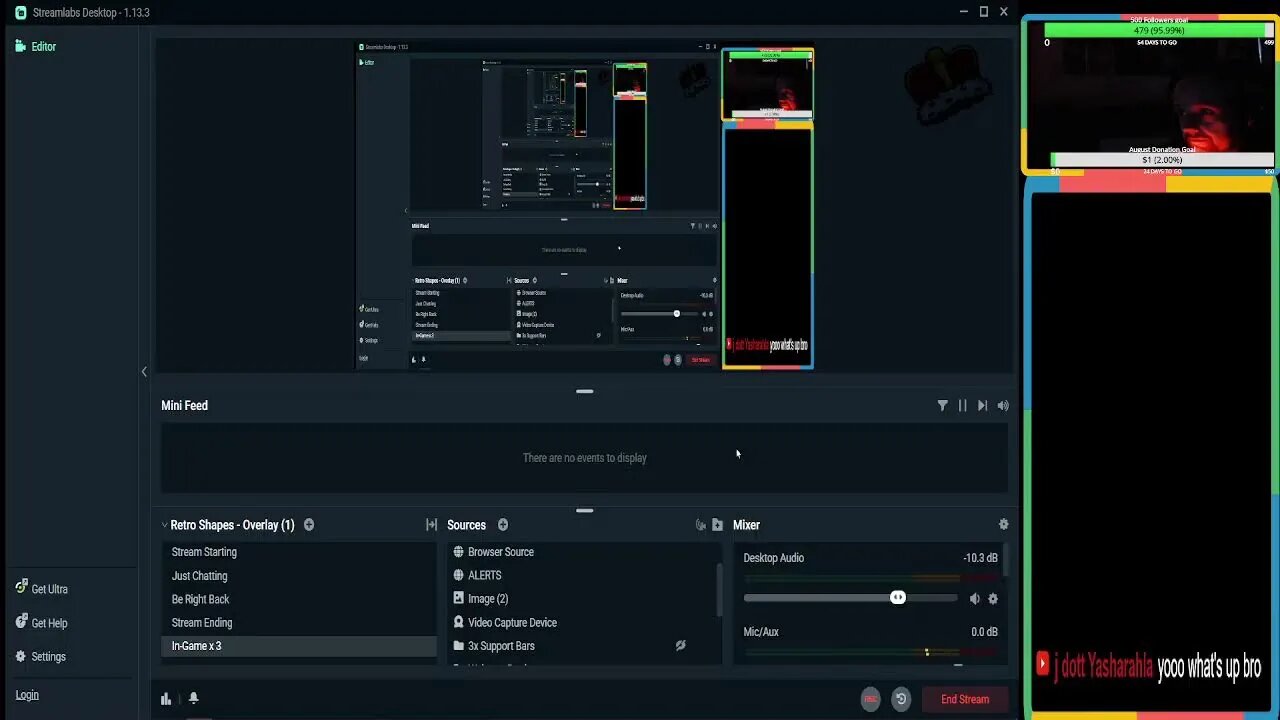
Task: Add a new source with plus icon
Action: click(x=503, y=525)
